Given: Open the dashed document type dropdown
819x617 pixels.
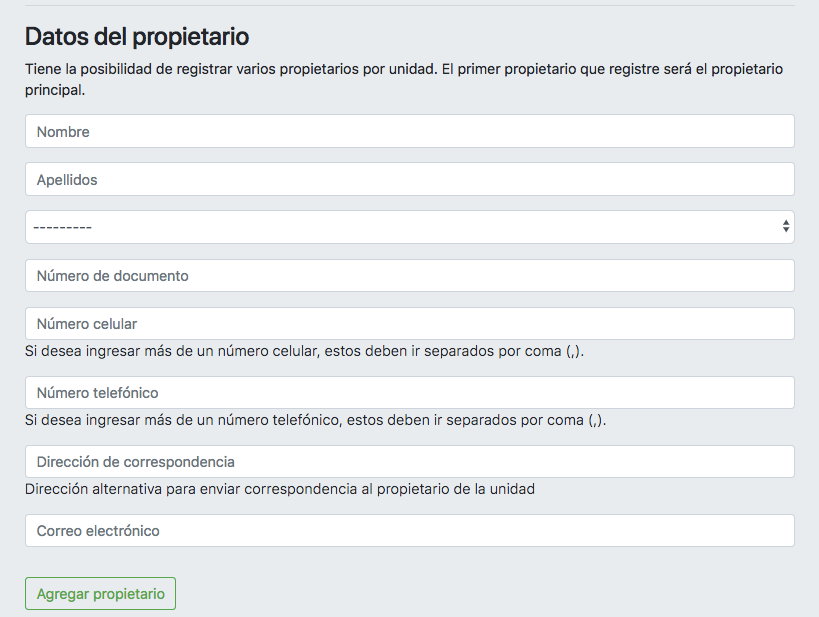Looking at the screenshot, I should (409, 227).
